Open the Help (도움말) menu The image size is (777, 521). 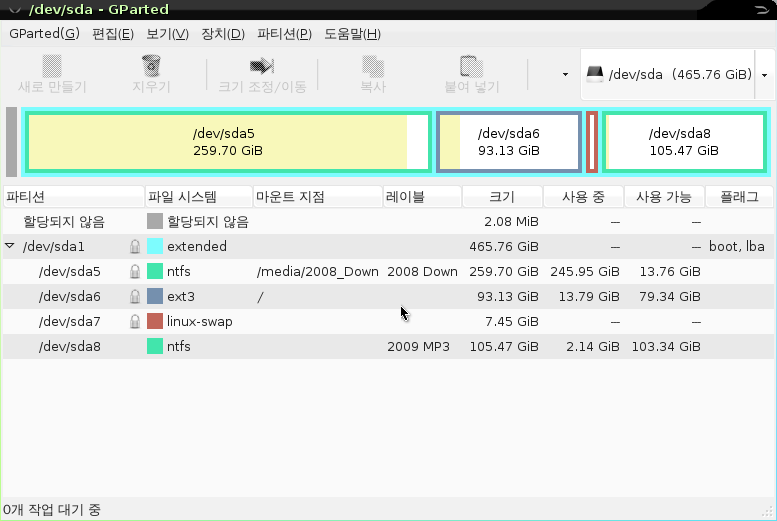click(352, 34)
